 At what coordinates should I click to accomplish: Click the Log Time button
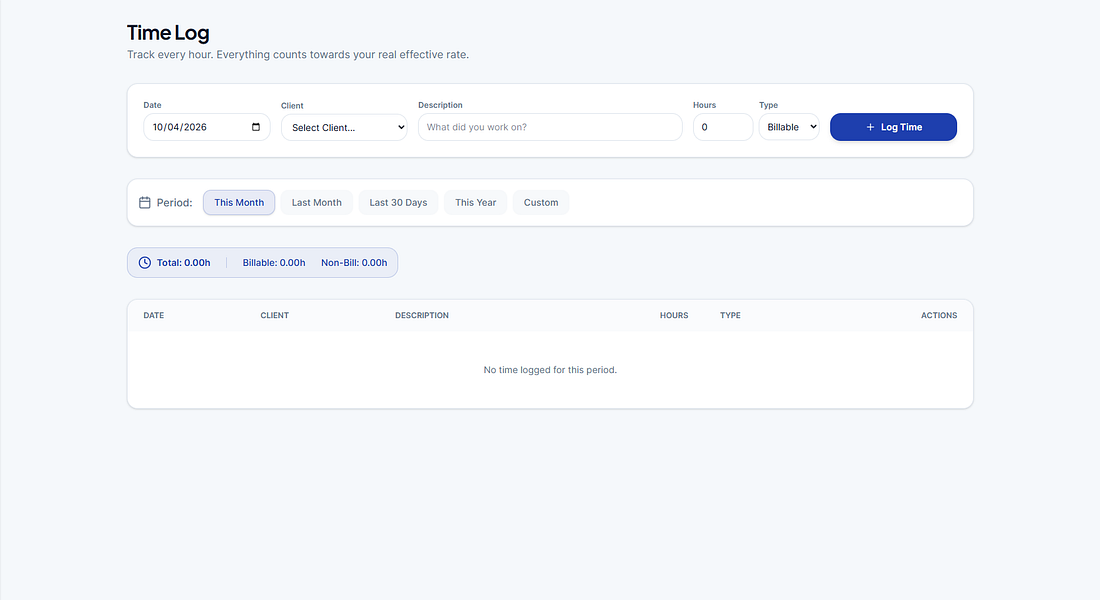(x=893, y=127)
